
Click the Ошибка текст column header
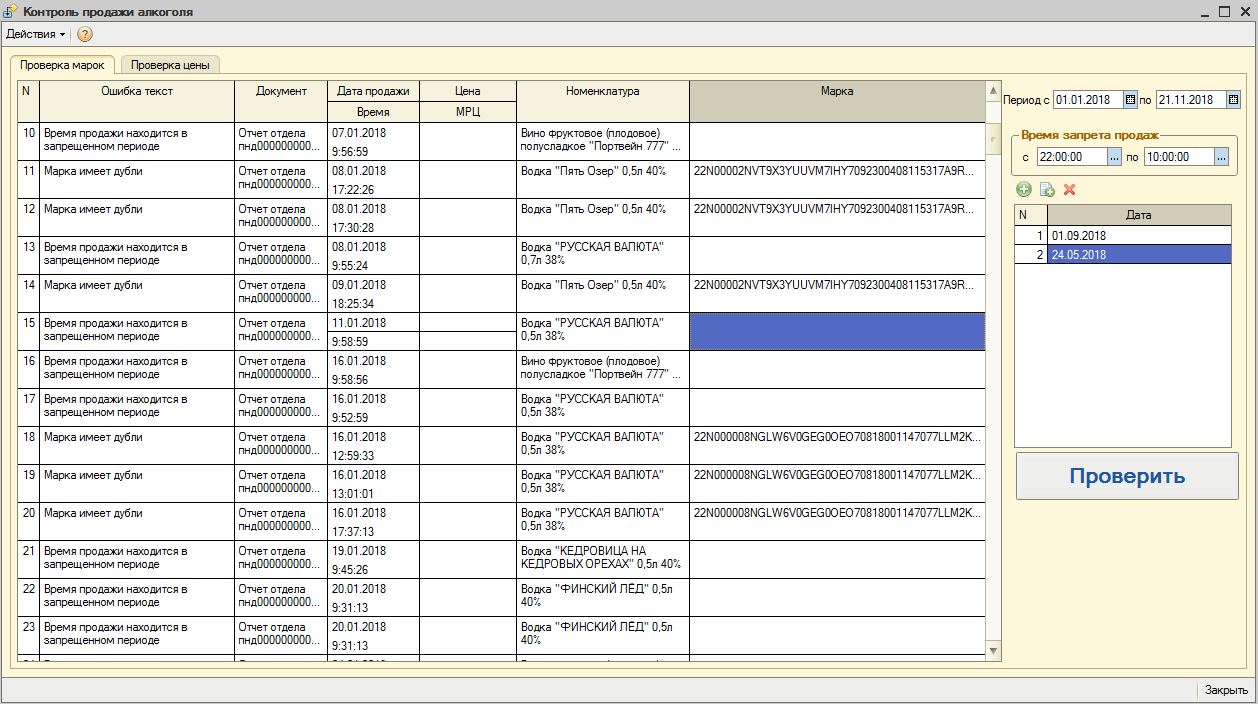click(137, 101)
